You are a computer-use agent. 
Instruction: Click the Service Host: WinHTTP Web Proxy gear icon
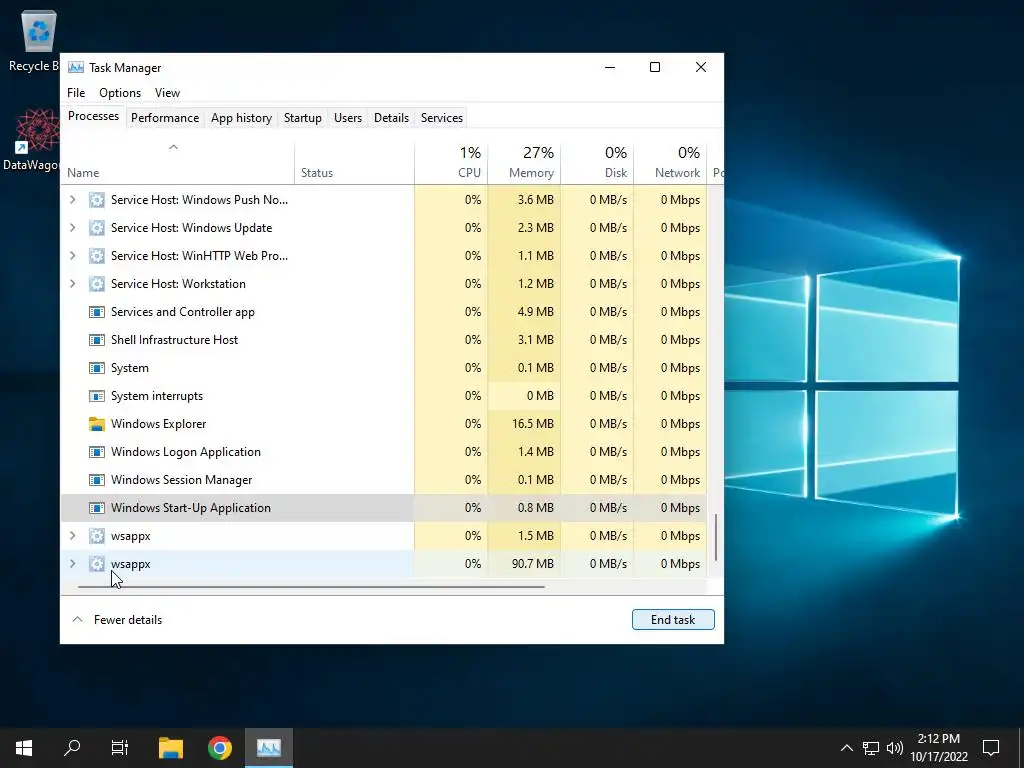[x=97, y=256]
